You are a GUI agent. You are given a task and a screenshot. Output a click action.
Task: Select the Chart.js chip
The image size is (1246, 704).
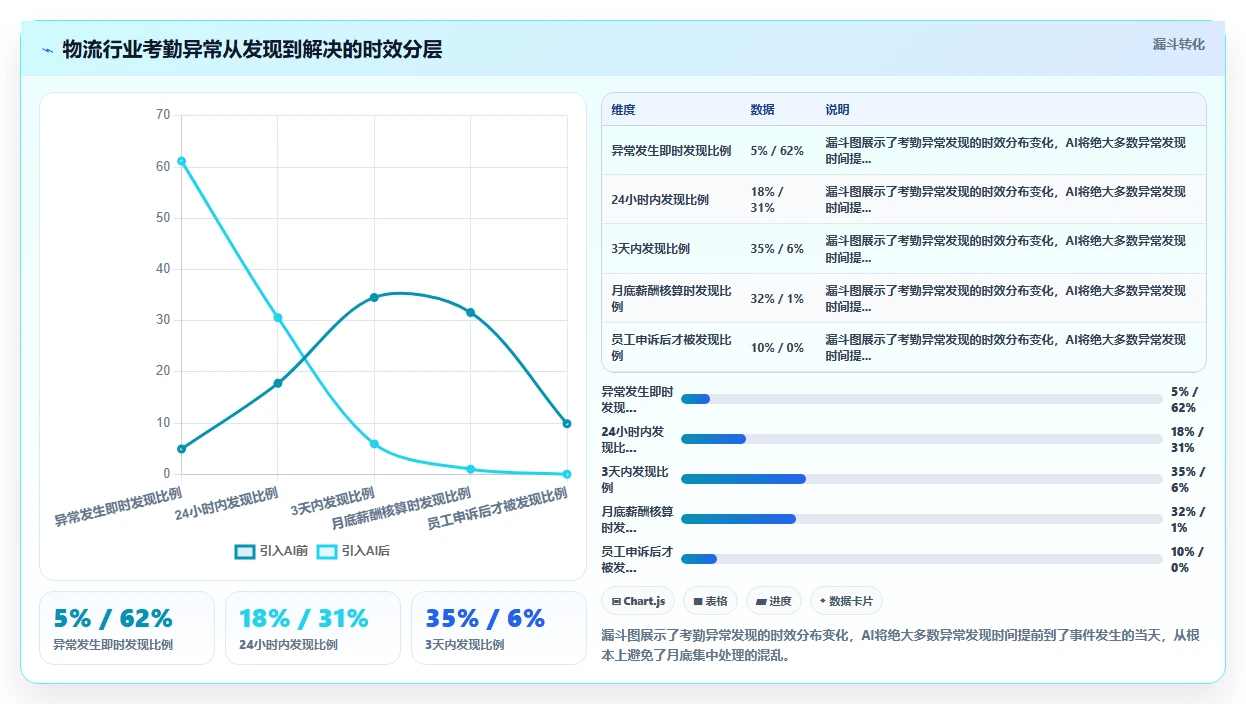638,601
